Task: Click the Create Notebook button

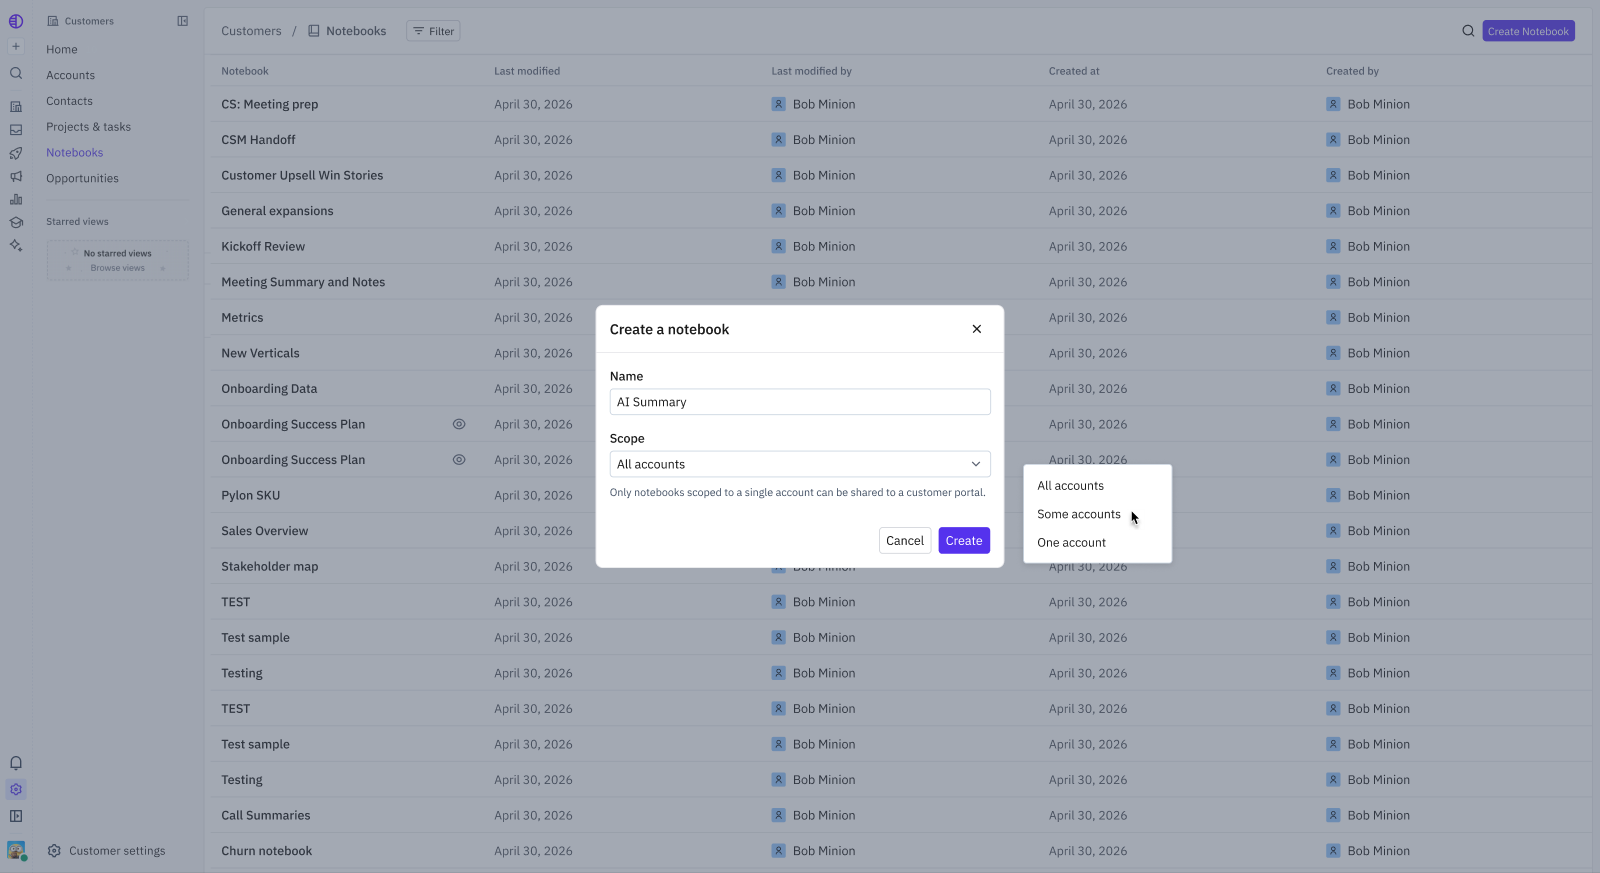Action: [1528, 31]
